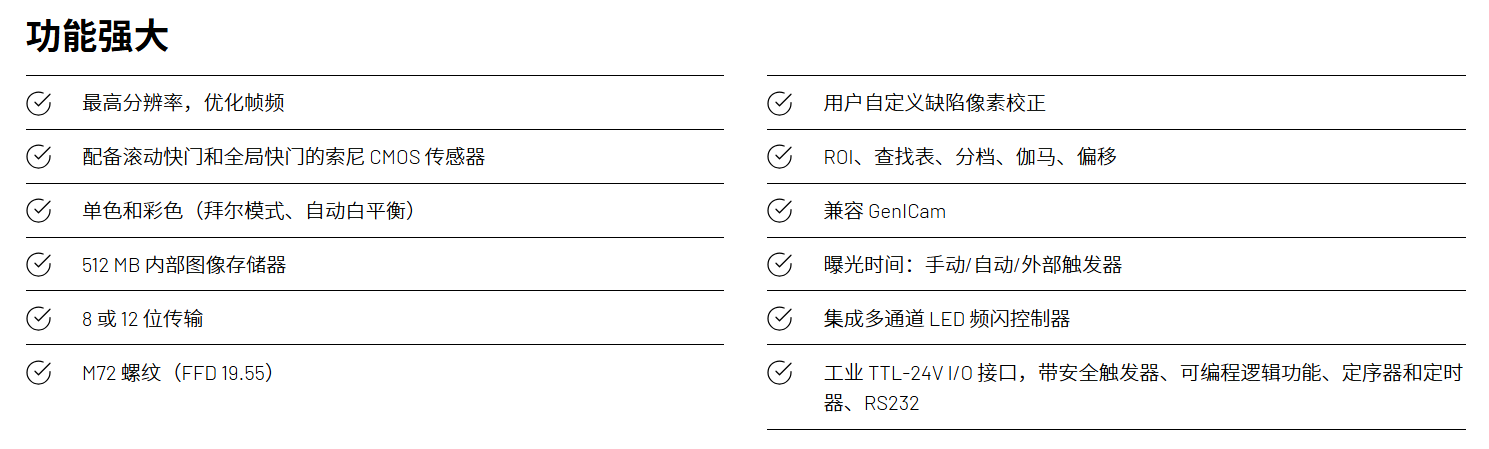Click the checkmark icon next to M72 螺纹
This screenshot has height=449, width=1489.
38,373
